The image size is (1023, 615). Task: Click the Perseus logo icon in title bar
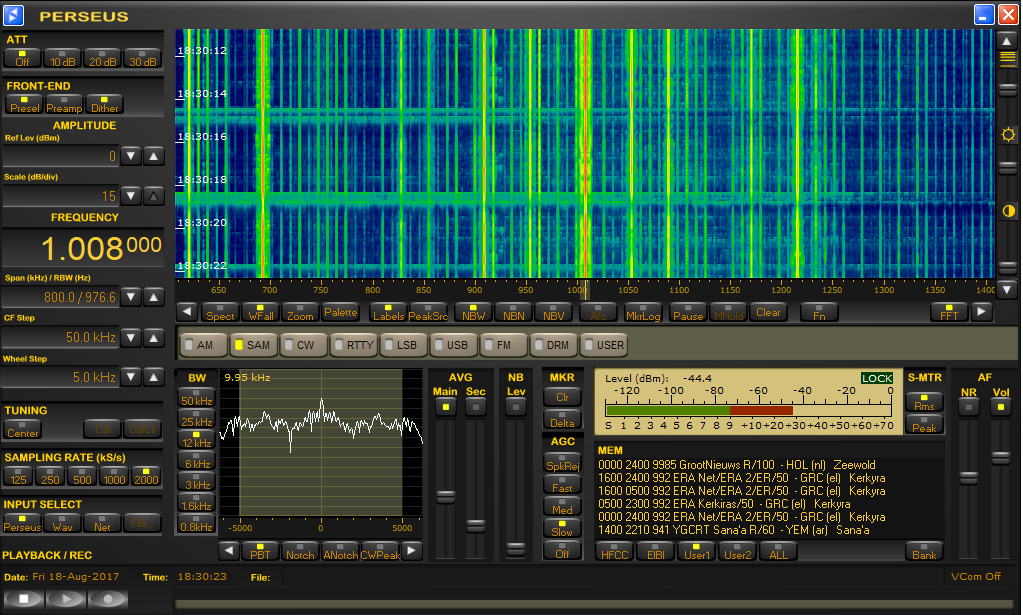coord(14,14)
